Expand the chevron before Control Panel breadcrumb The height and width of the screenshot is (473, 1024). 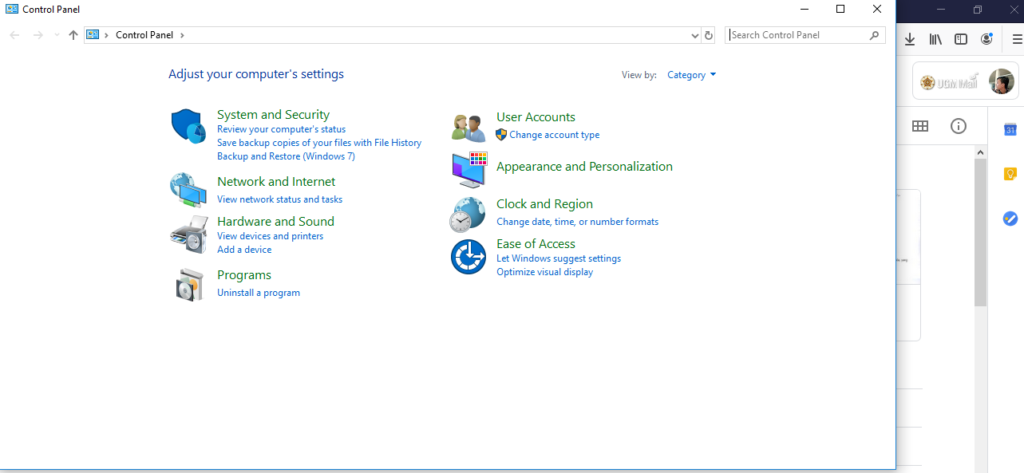tap(106, 35)
